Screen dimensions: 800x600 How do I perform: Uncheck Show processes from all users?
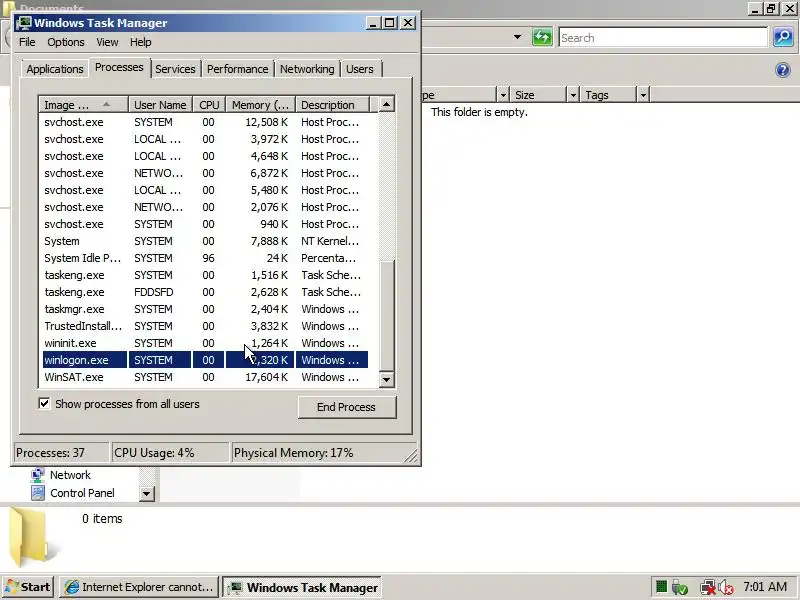coord(44,404)
